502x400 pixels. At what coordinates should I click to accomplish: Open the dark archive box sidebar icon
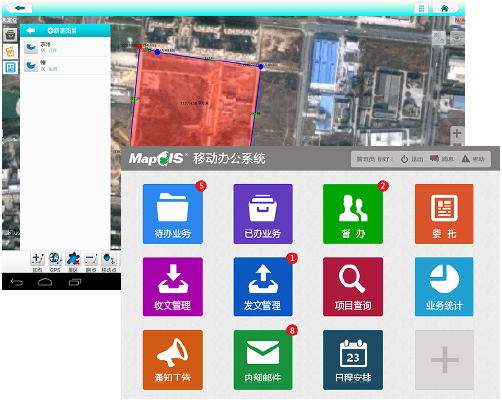click(x=10, y=35)
